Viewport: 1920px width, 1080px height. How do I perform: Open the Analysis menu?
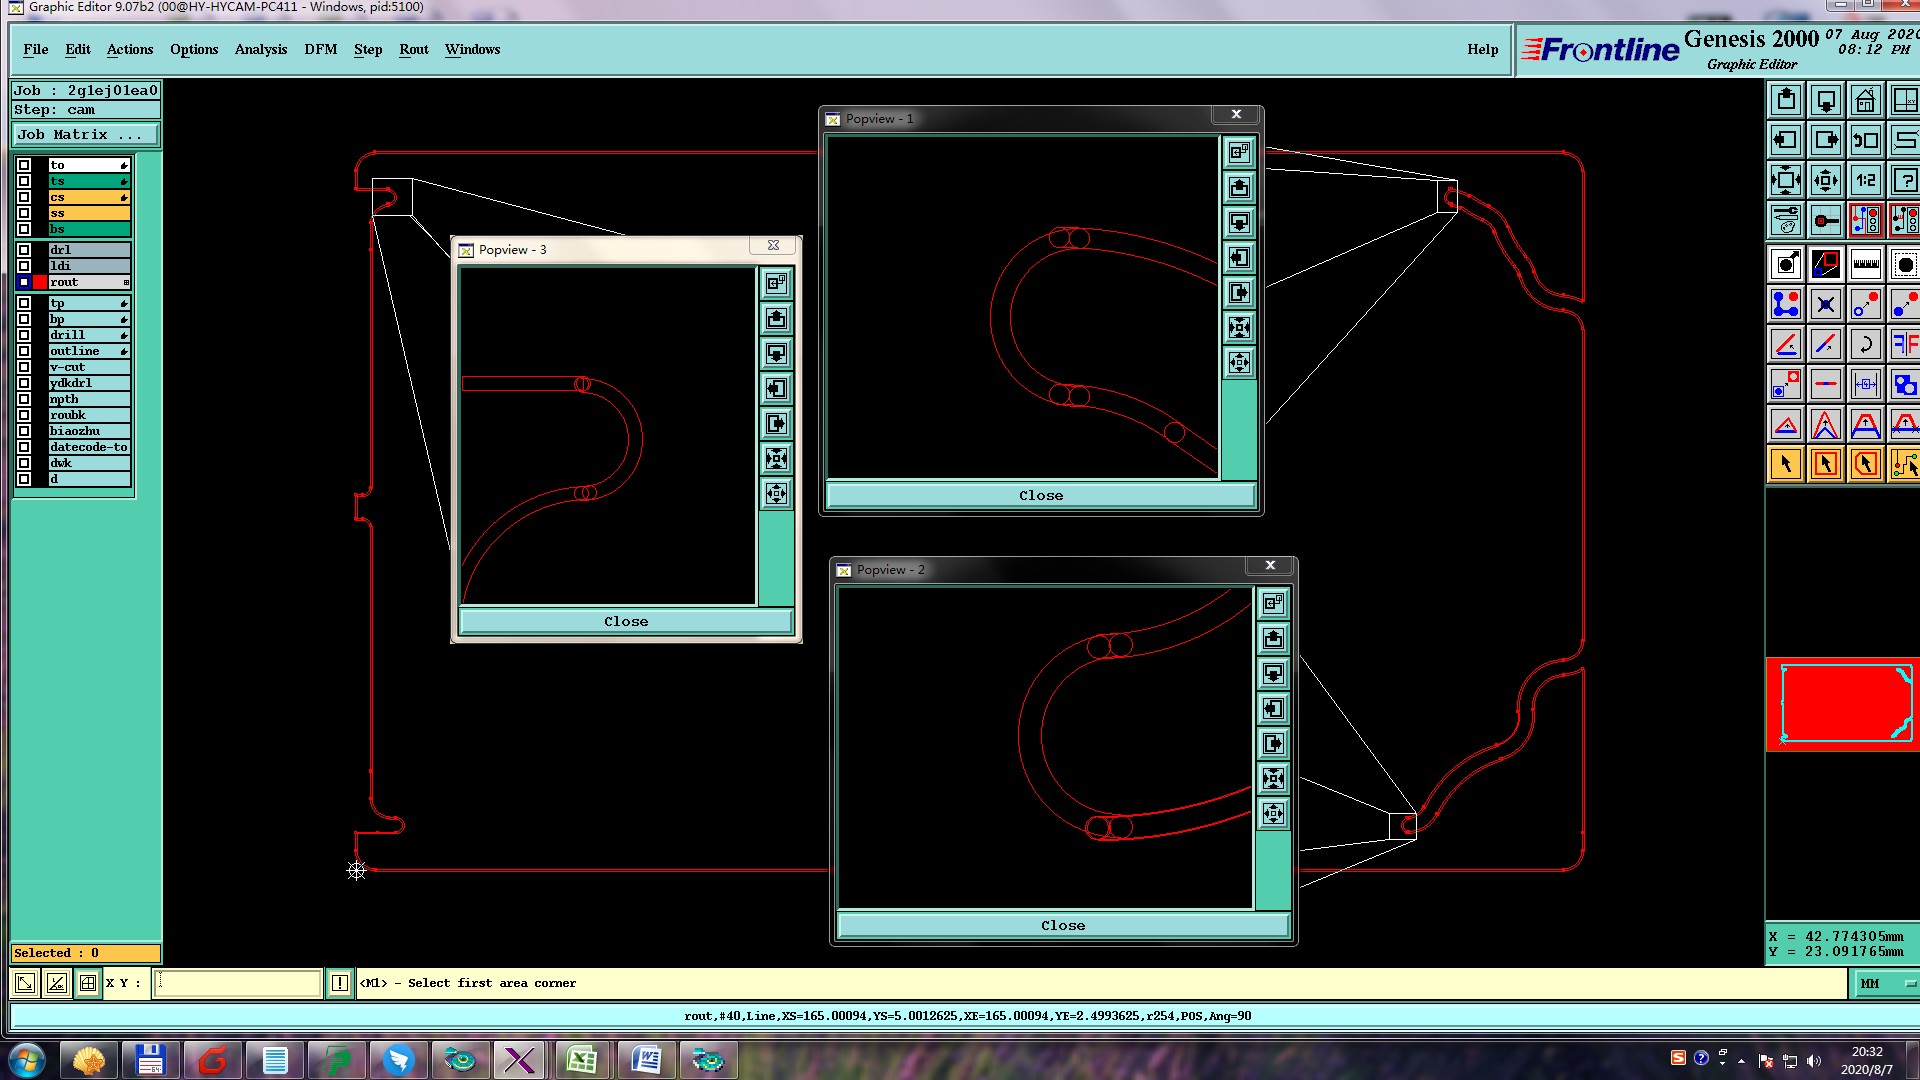(x=260, y=49)
